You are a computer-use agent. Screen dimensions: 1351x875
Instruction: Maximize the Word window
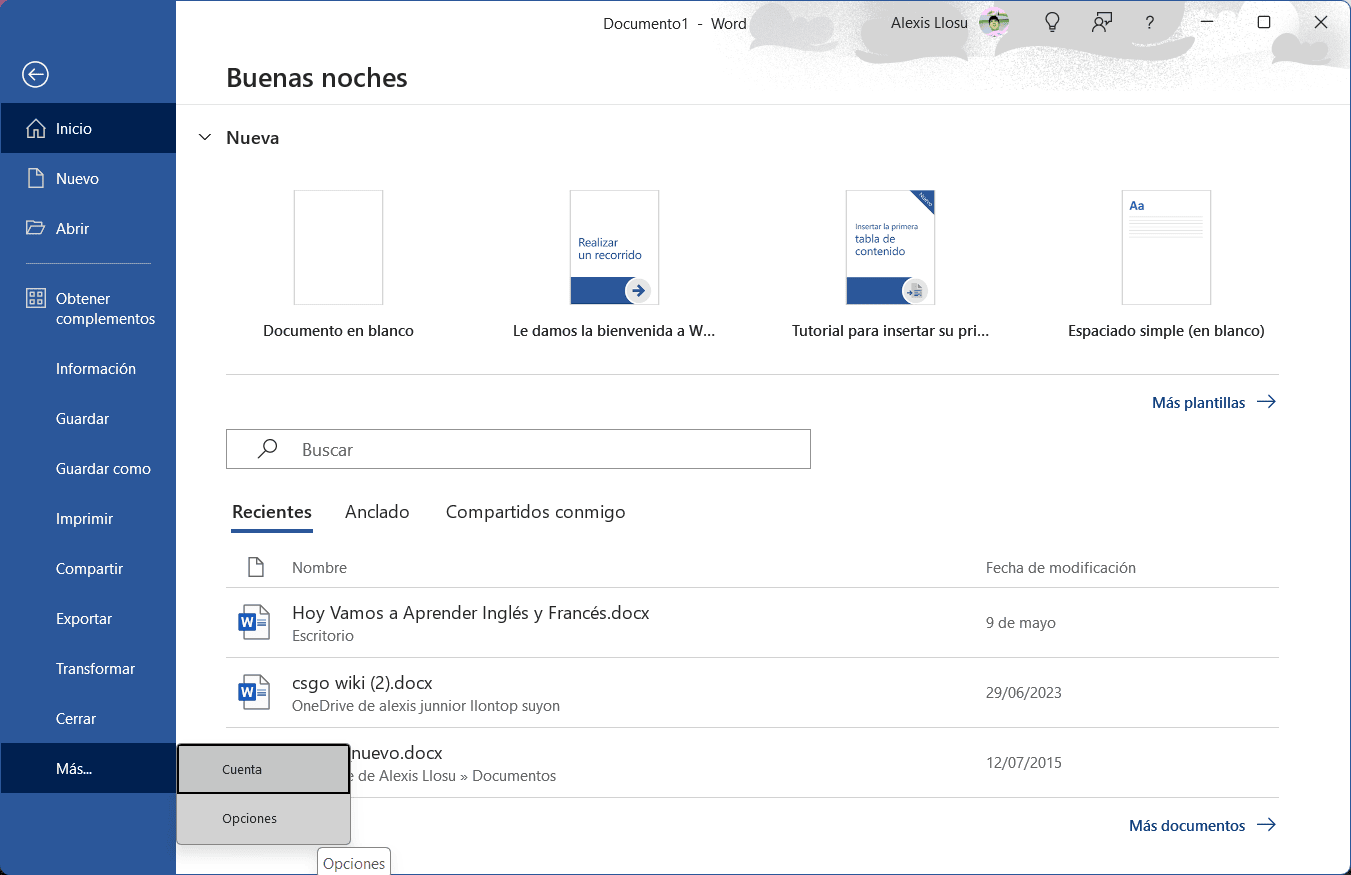(x=1264, y=22)
